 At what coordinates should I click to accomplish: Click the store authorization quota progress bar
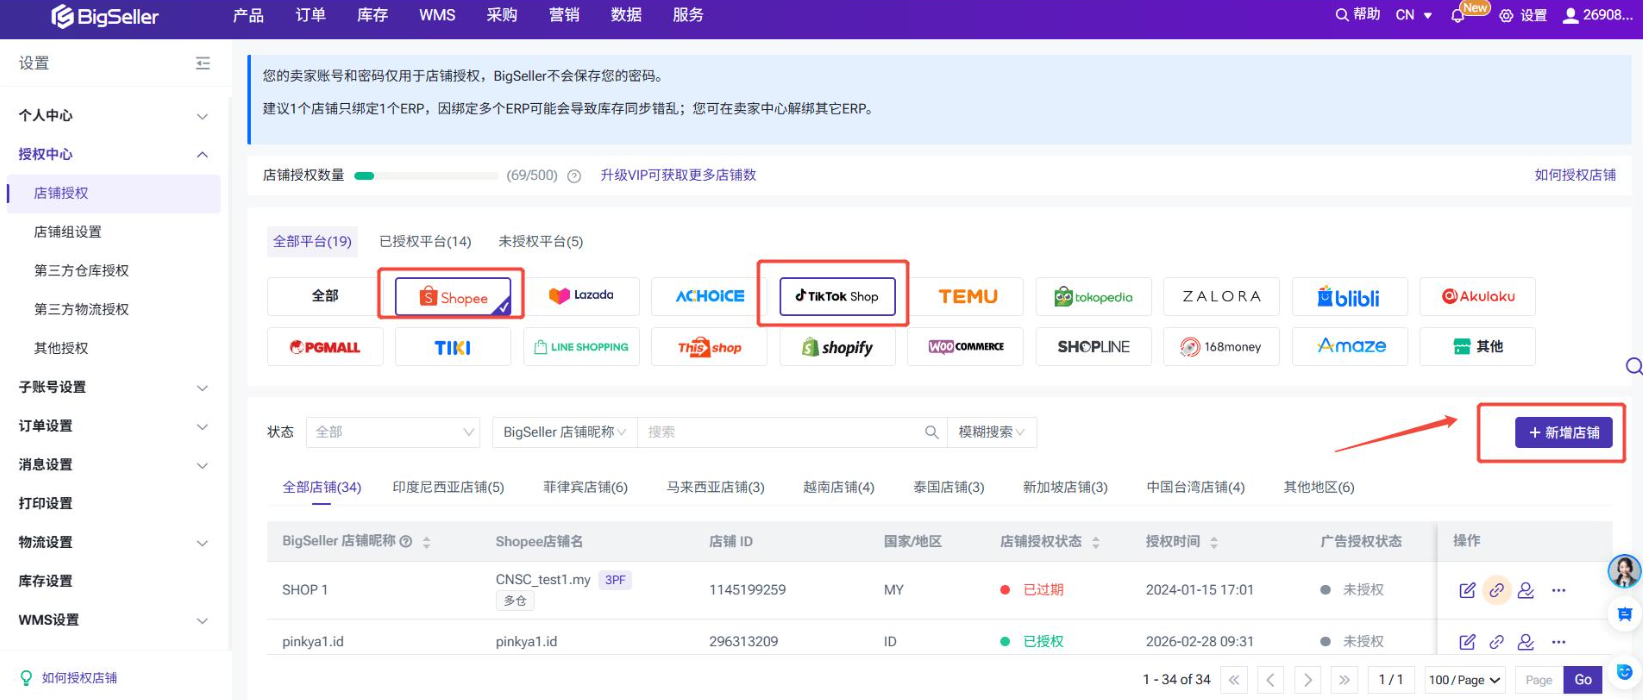[426, 176]
